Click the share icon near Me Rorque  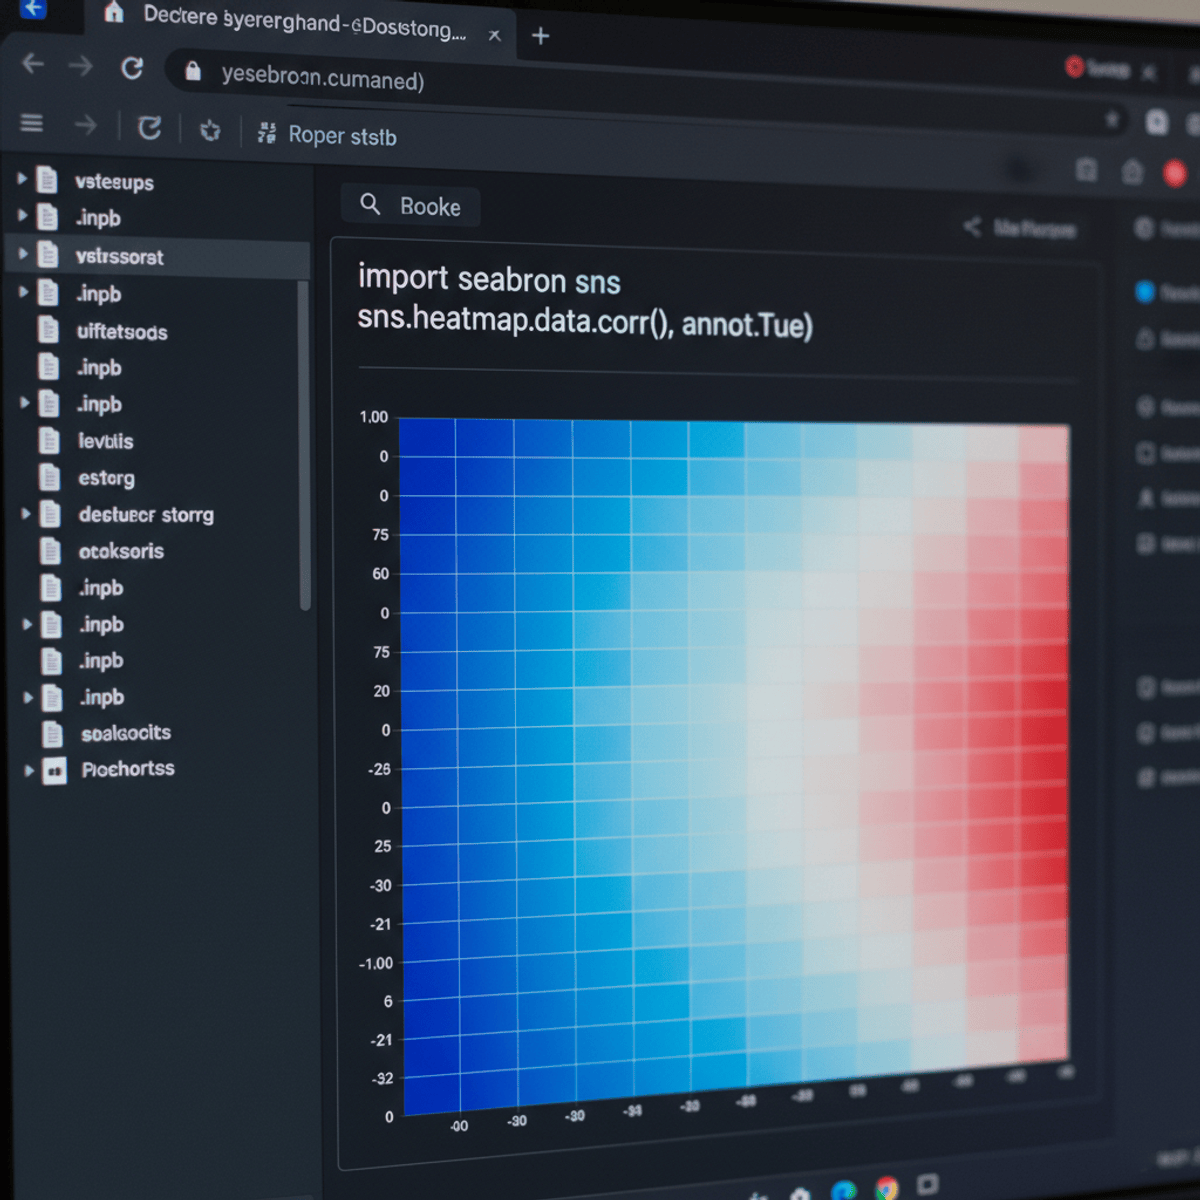pos(972,227)
